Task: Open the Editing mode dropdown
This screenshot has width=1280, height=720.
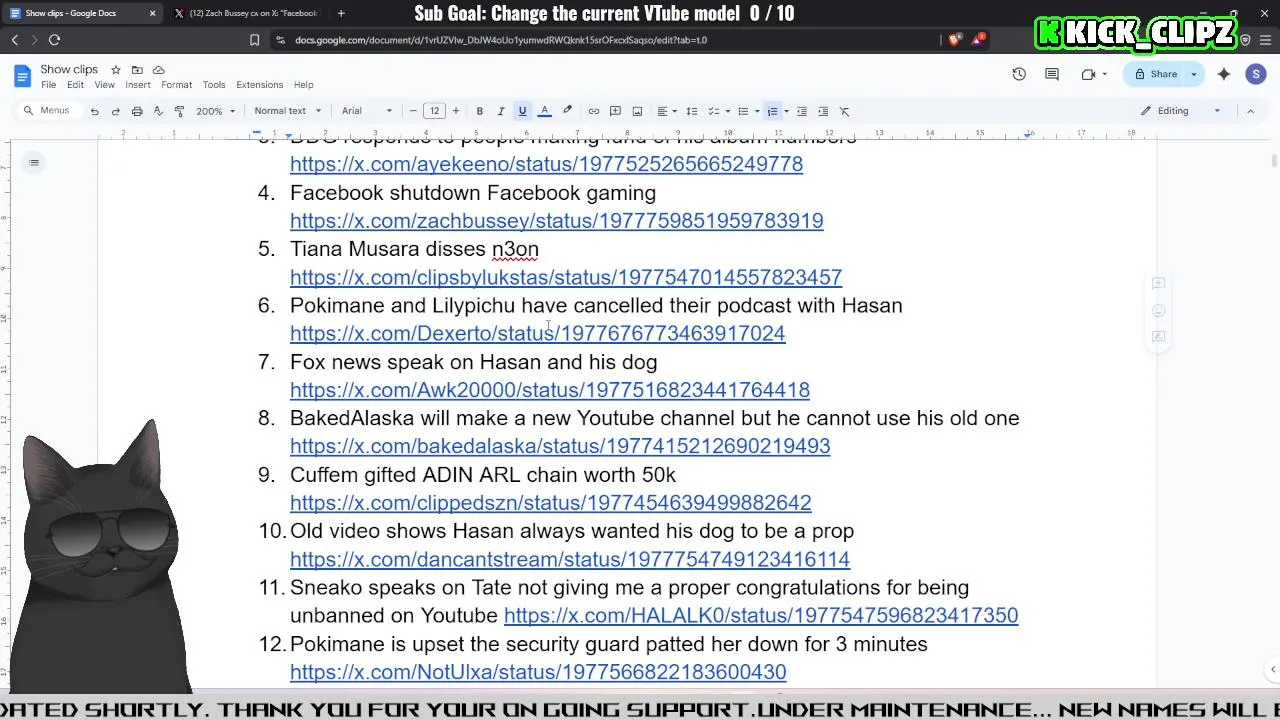Action: (x=1182, y=111)
